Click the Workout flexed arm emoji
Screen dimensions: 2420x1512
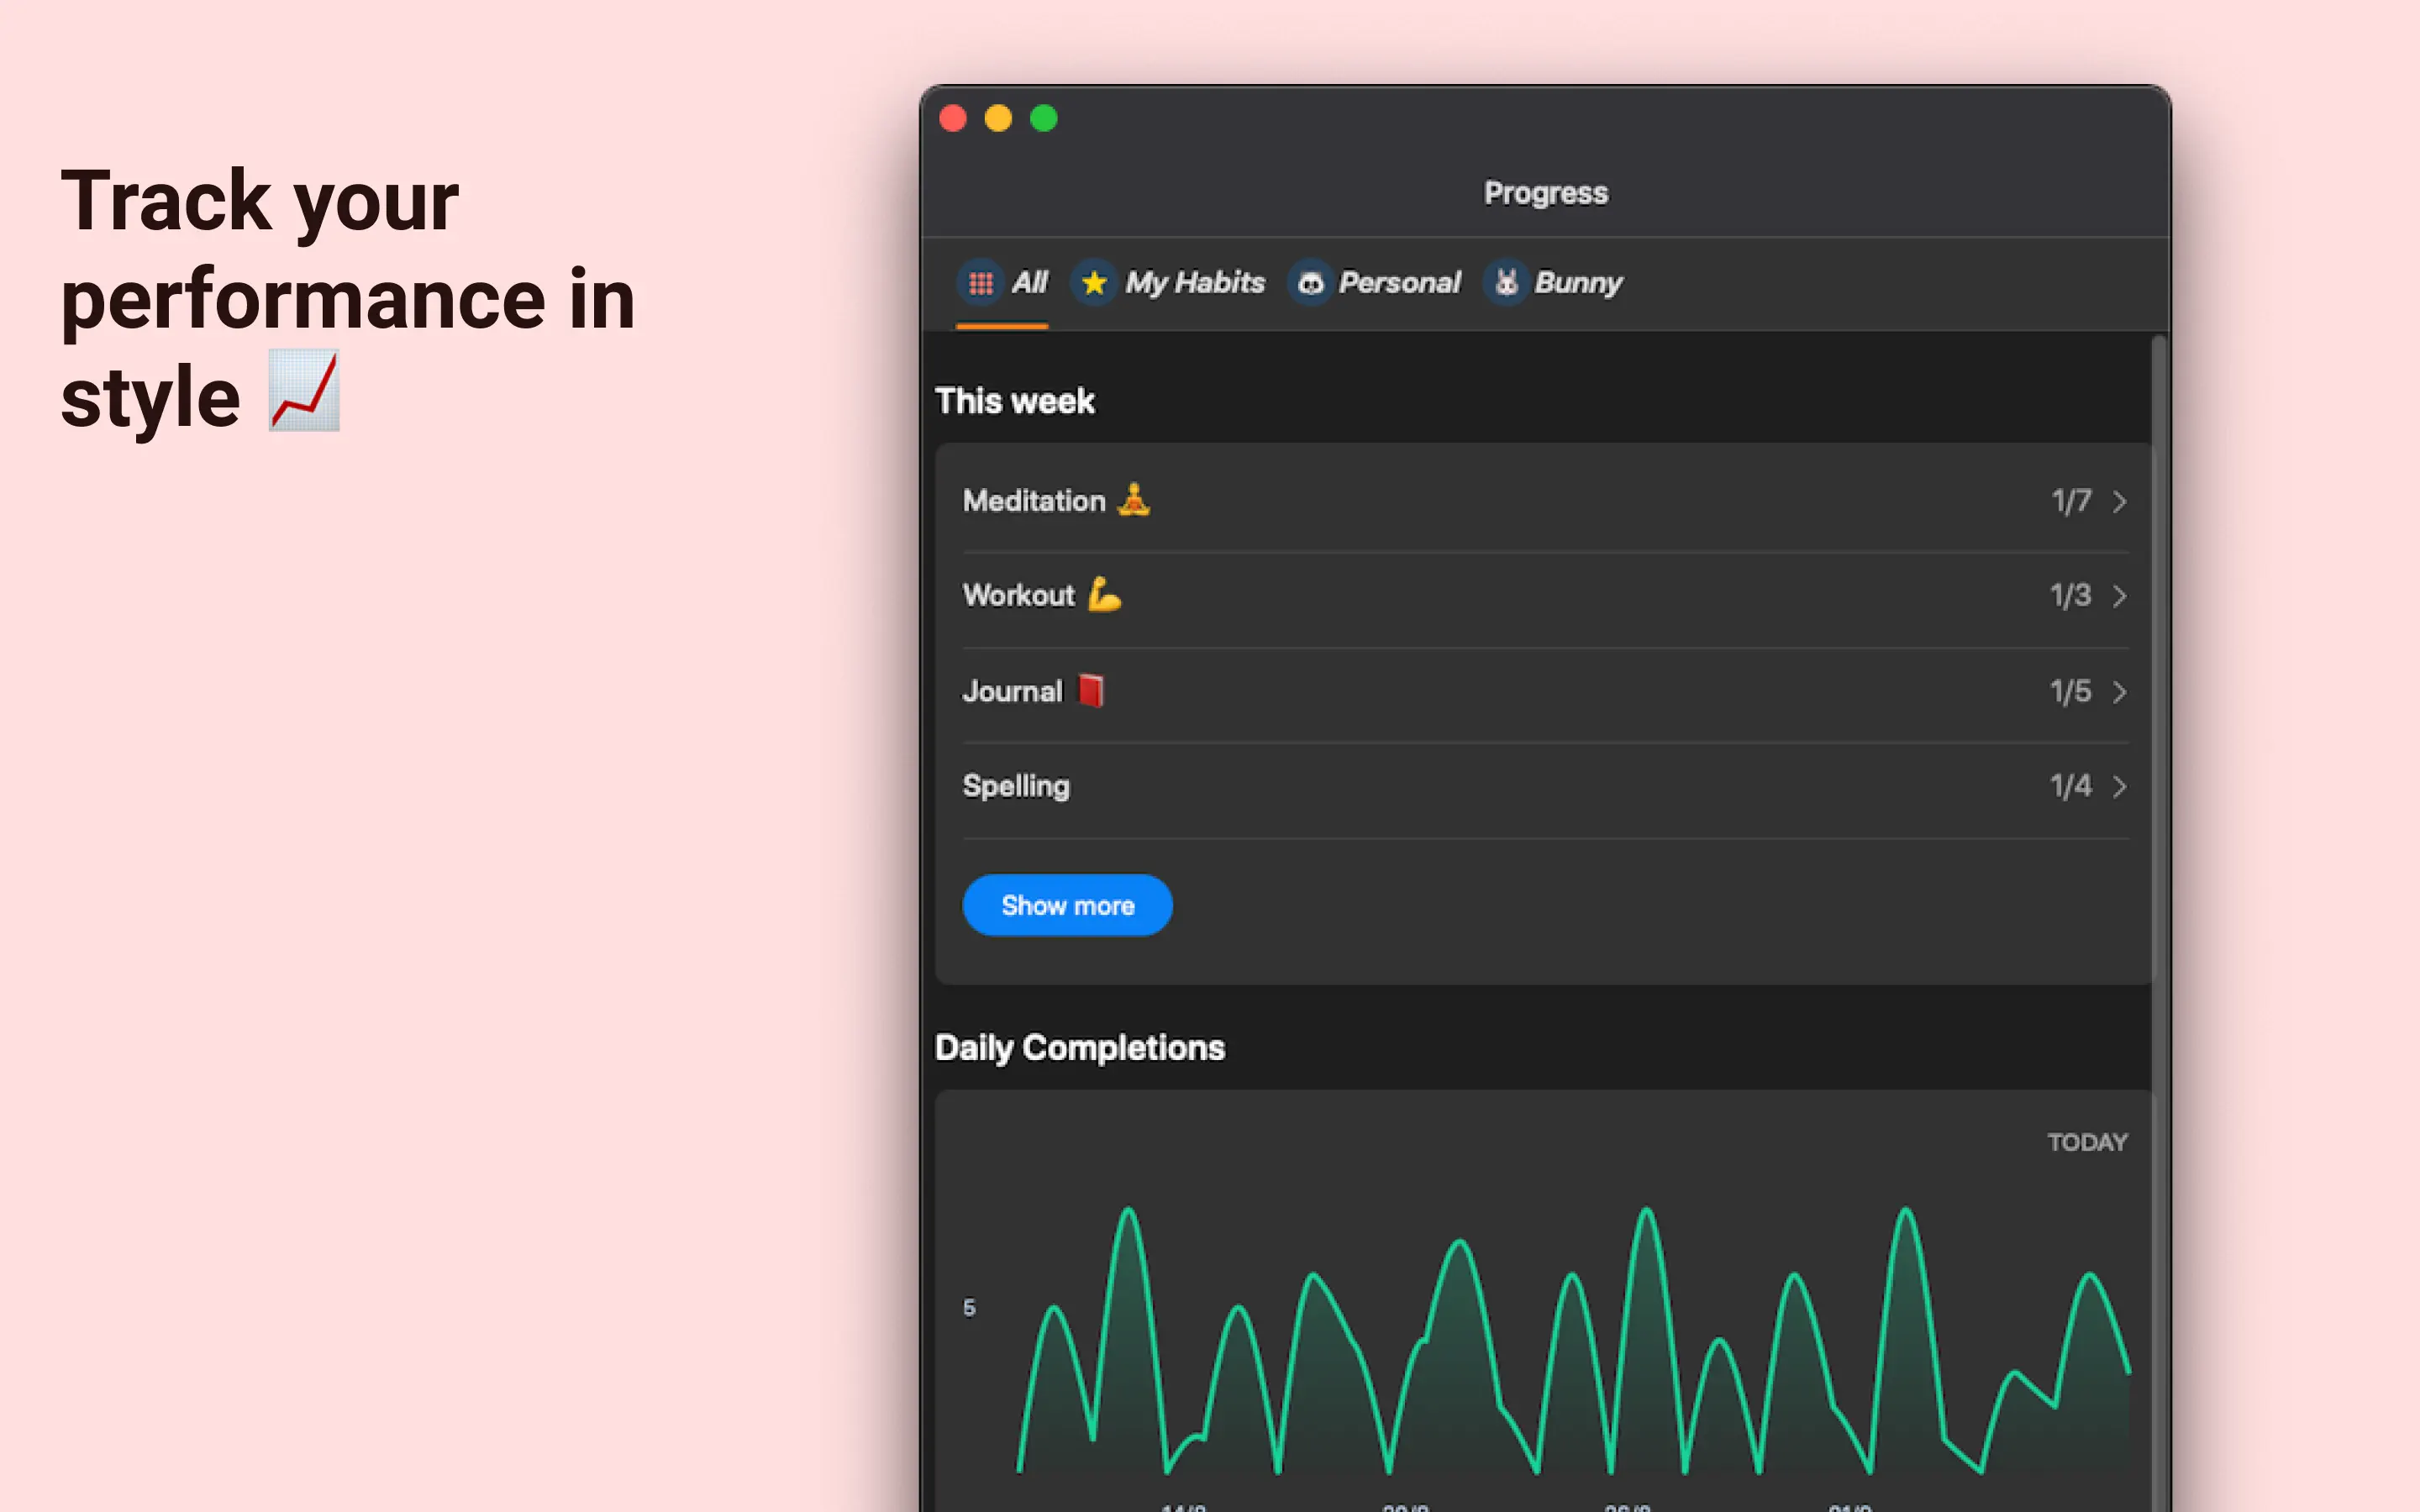(1104, 594)
